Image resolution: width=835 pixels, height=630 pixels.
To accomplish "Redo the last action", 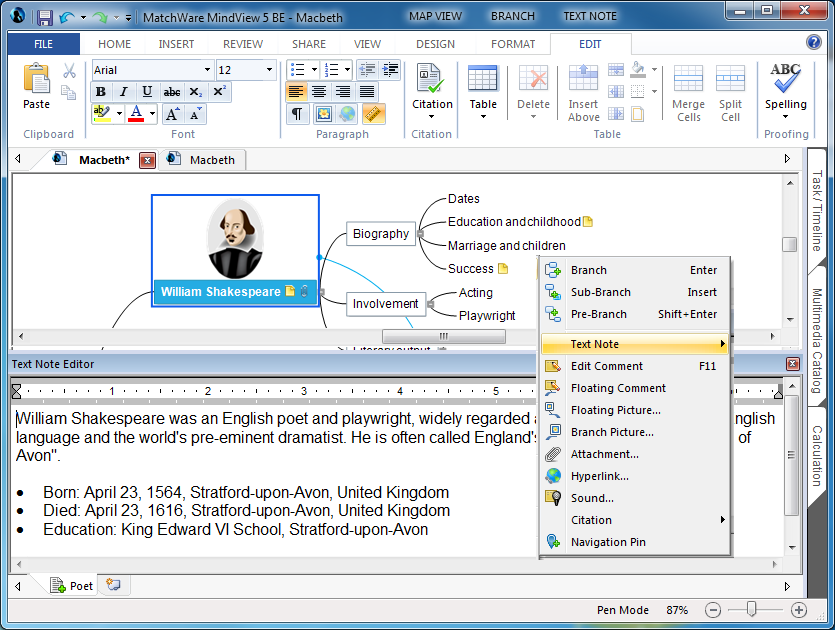I will (x=100, y=18).
